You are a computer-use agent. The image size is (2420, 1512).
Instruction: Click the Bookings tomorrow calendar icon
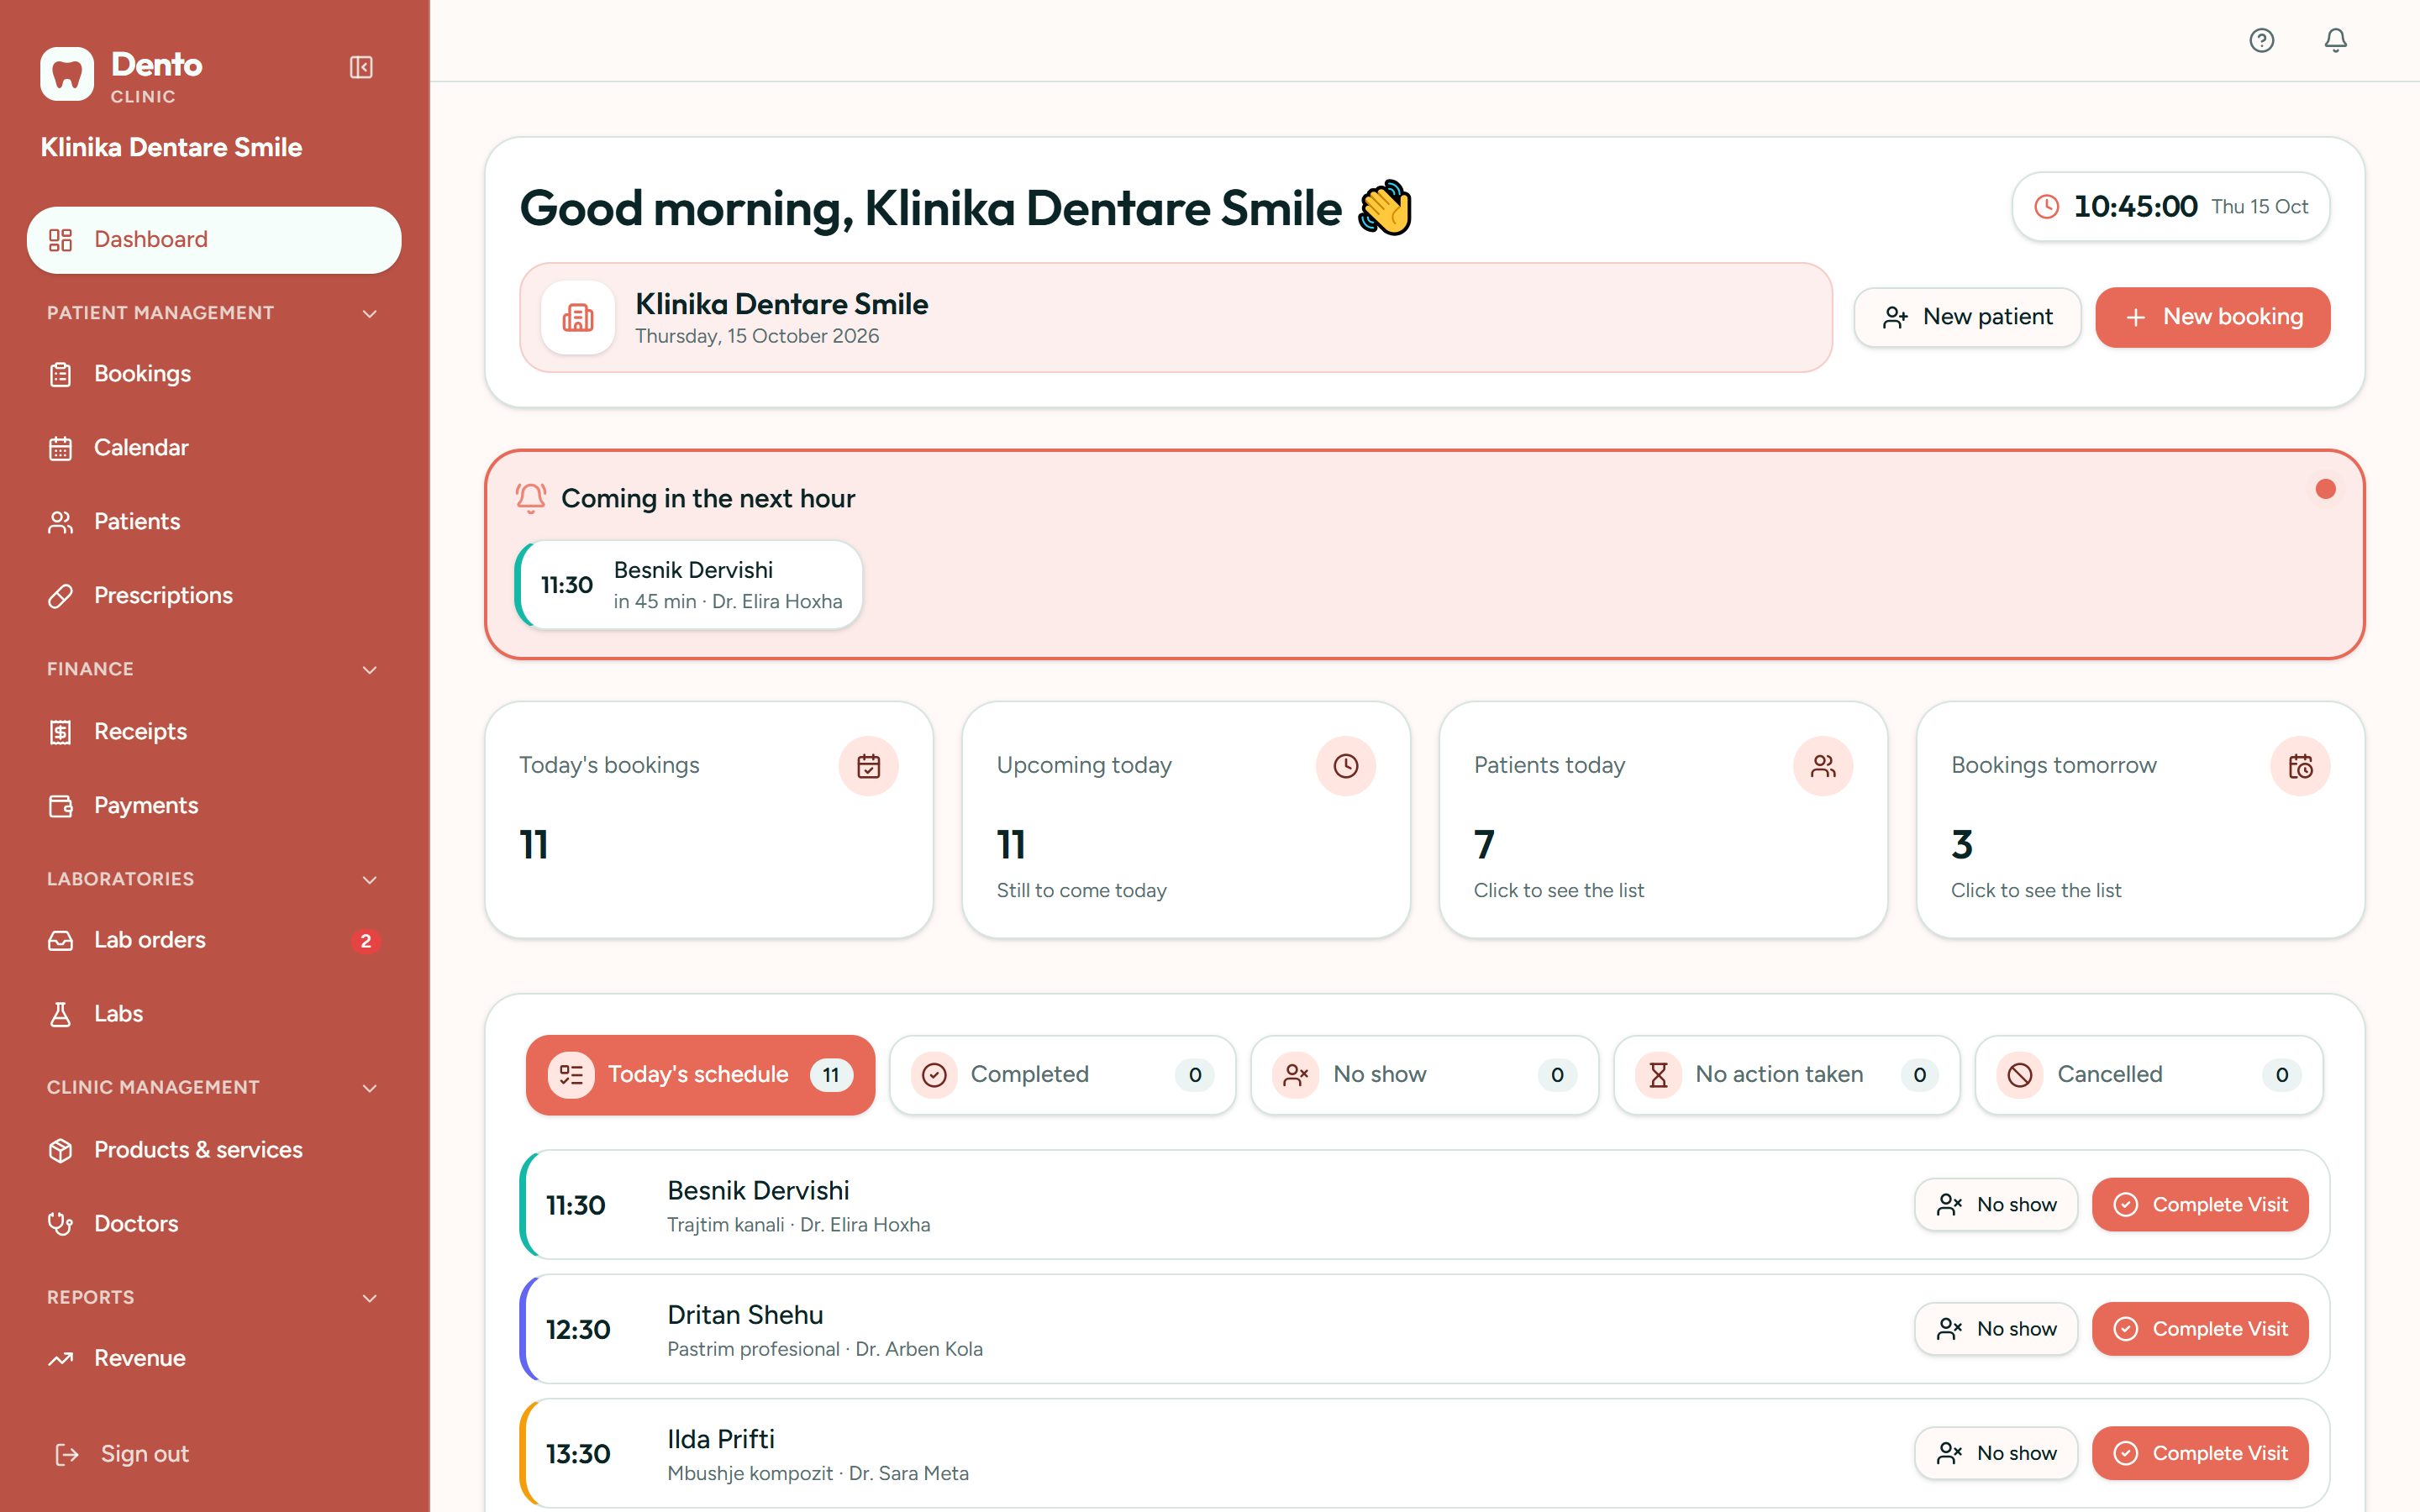click(2300, 766)
